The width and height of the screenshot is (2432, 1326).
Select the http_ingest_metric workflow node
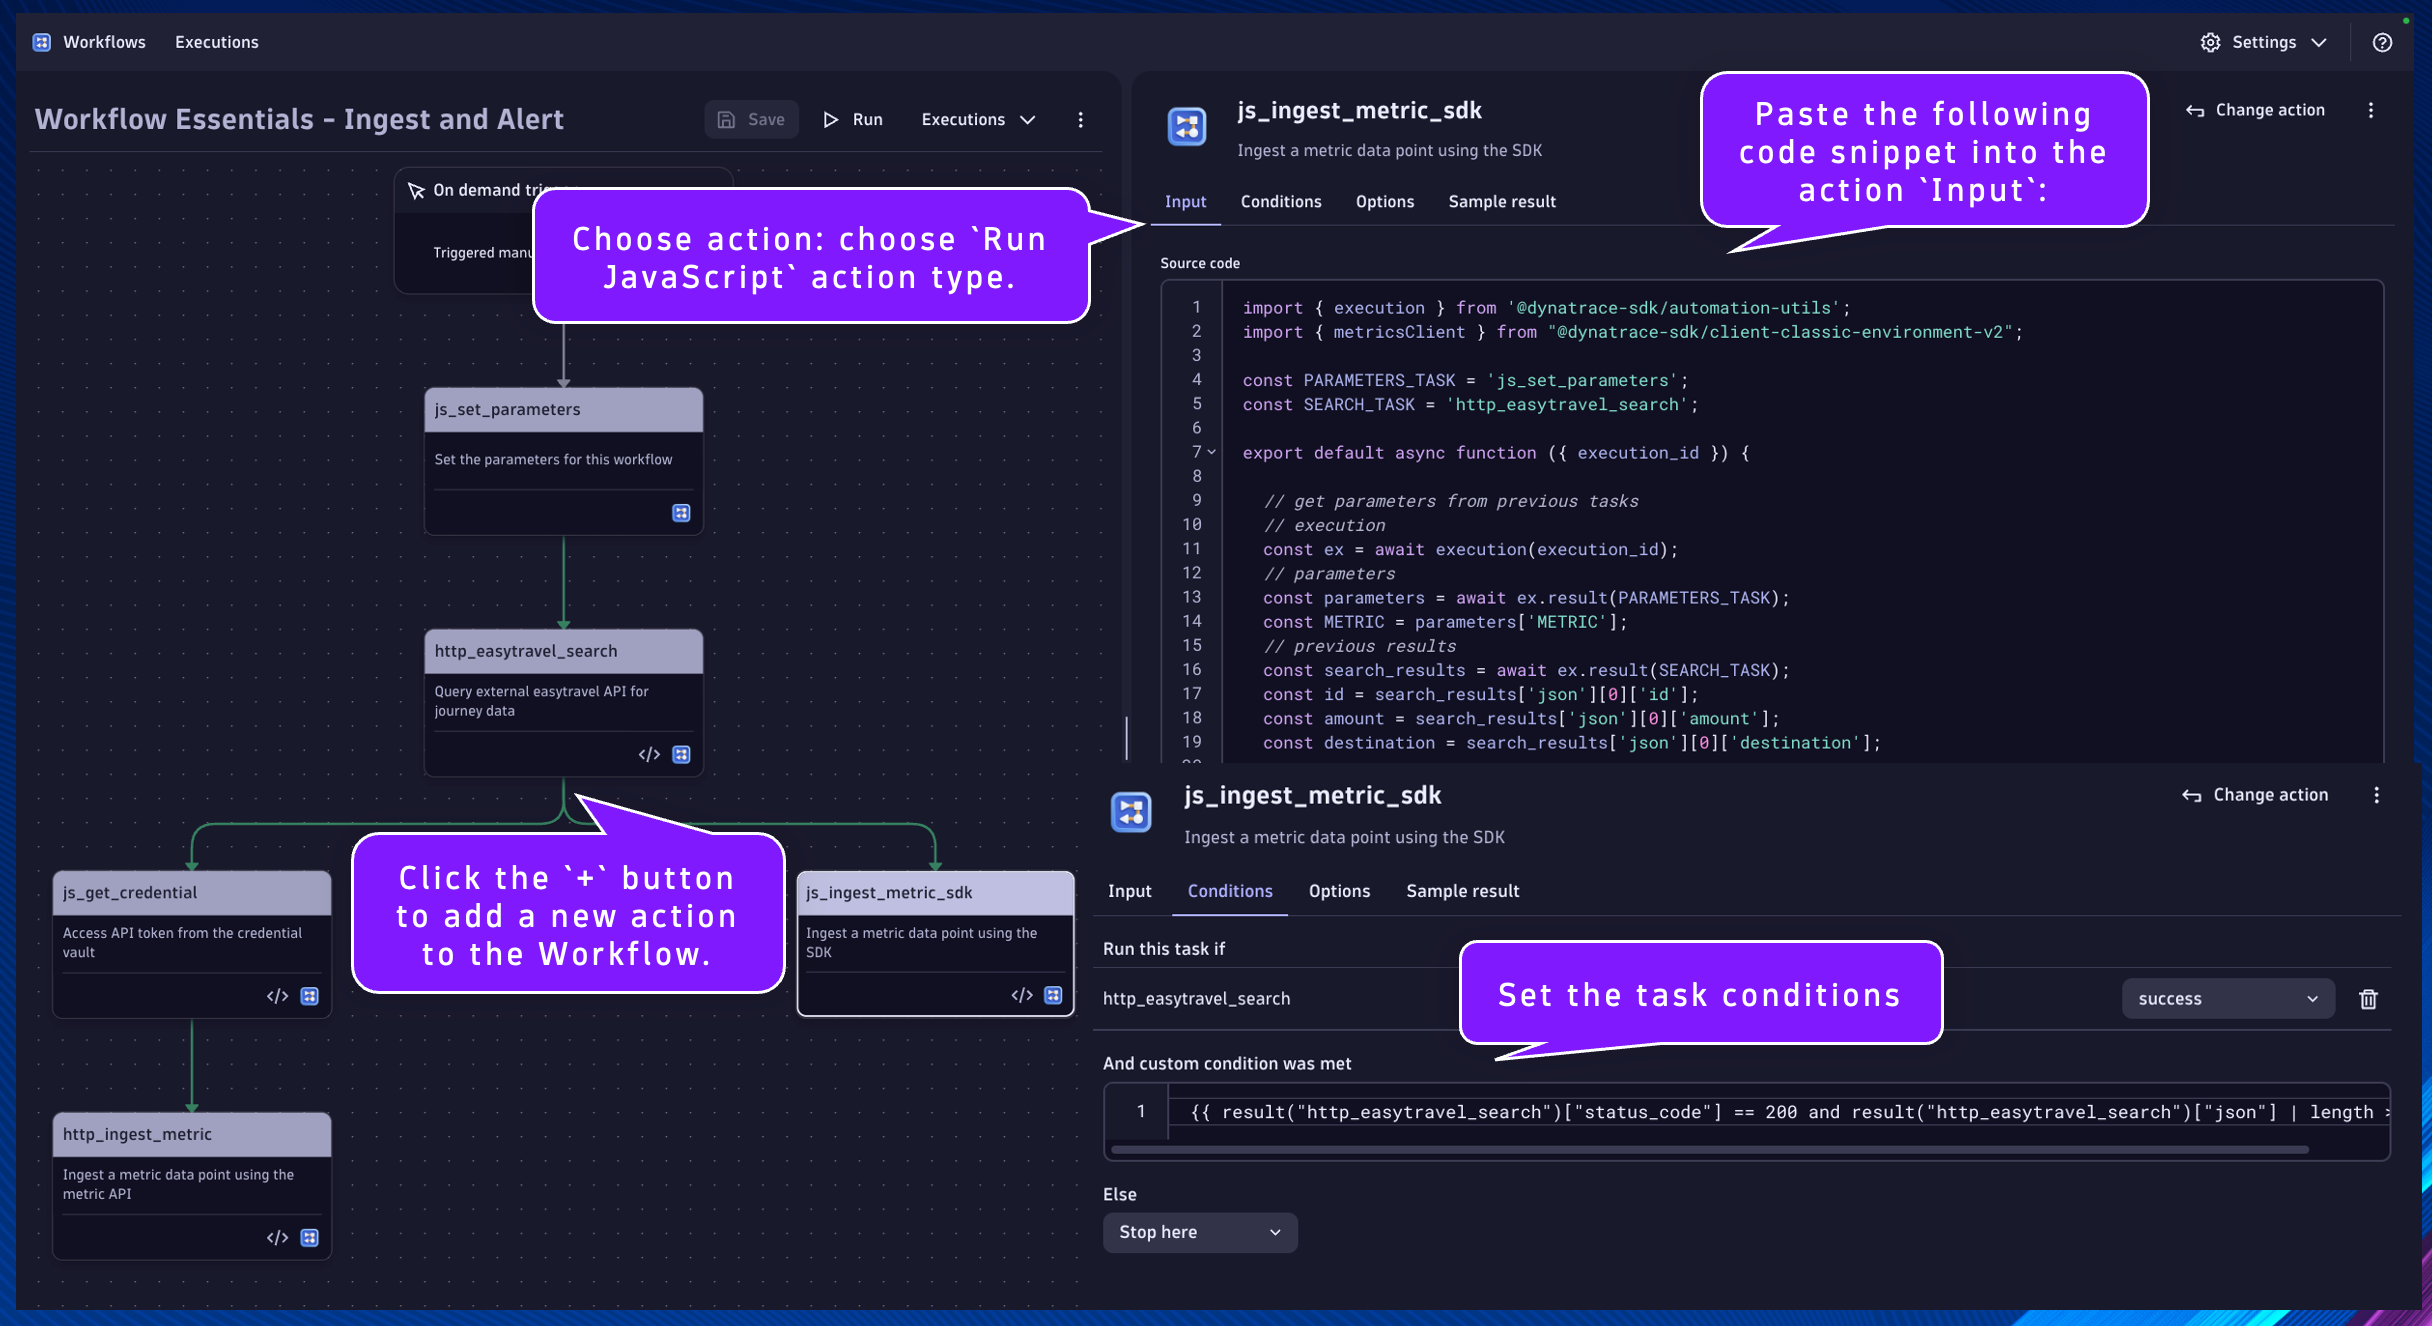[x=191, y=1186]
